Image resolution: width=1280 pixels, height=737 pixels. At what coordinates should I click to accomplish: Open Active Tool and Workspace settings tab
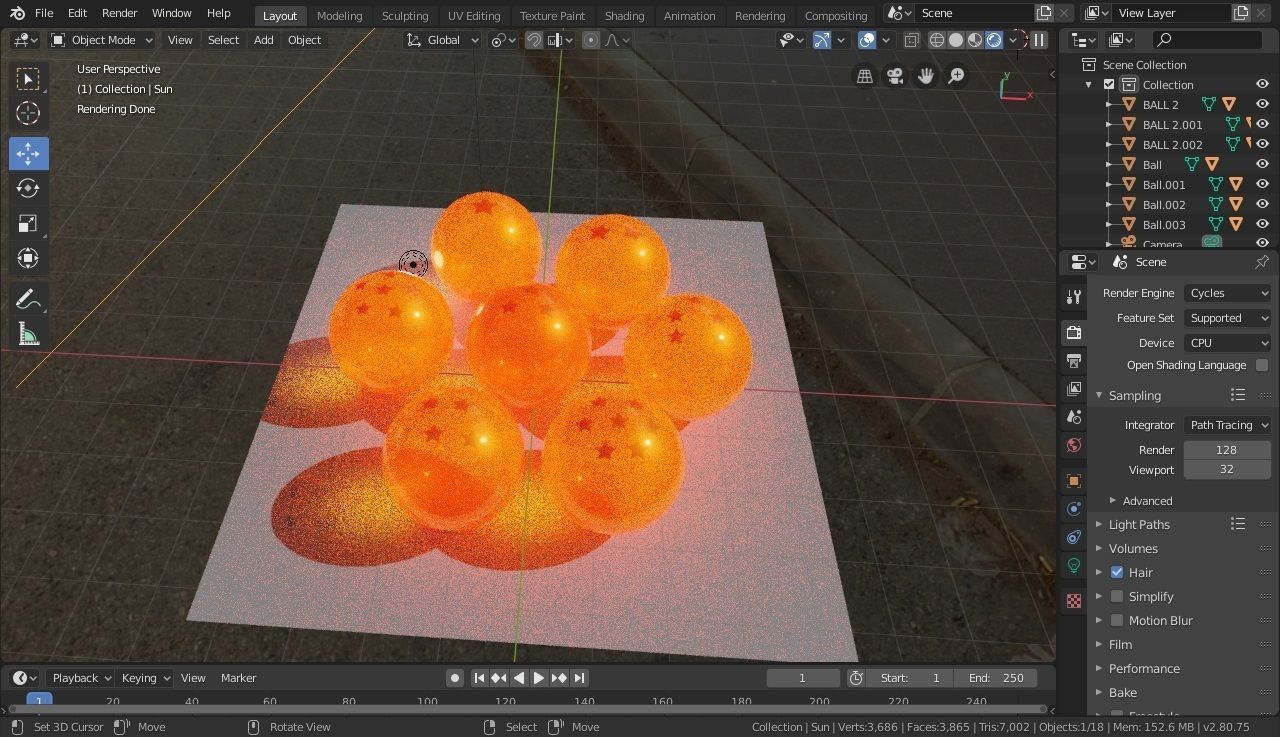click(1074, 297)
